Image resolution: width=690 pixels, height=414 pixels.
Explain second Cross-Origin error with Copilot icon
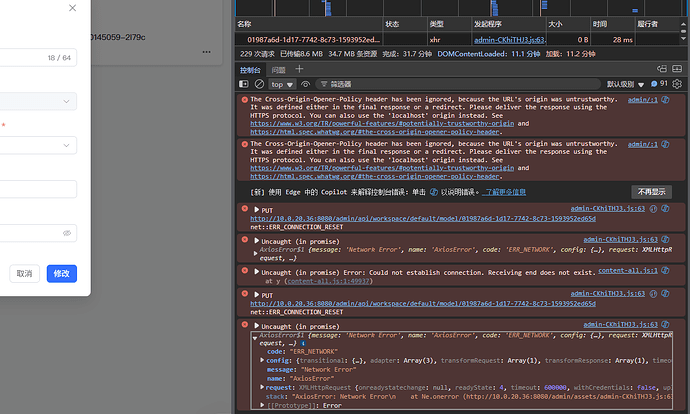coord(665,144)
